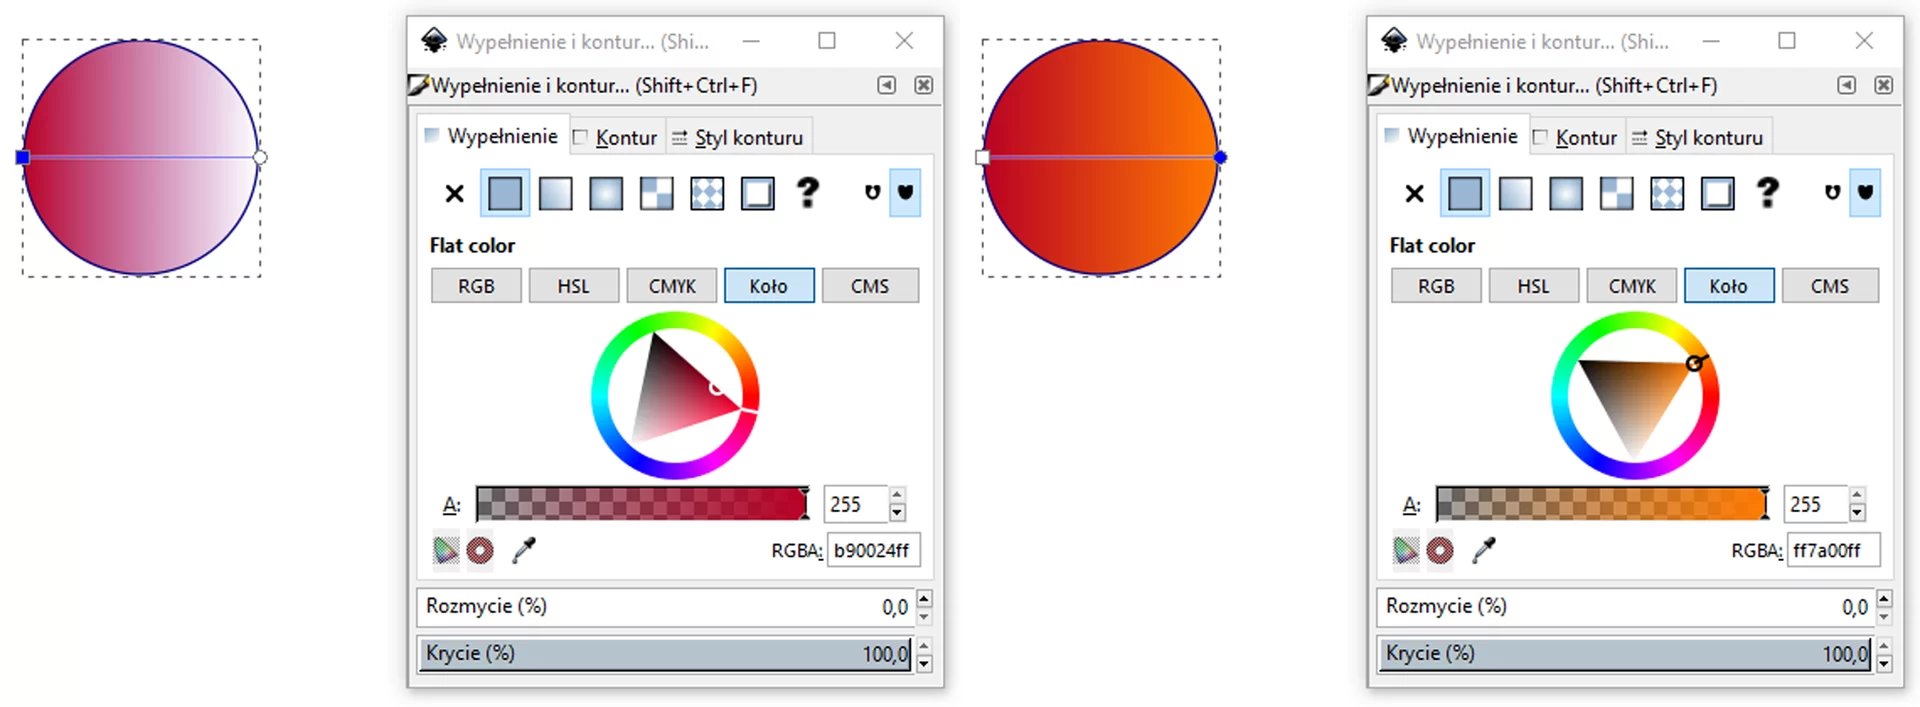This screenshot has width=1920, height=707.
Task: Click Krycie opacity bar in left dialog
Action: 664,654
